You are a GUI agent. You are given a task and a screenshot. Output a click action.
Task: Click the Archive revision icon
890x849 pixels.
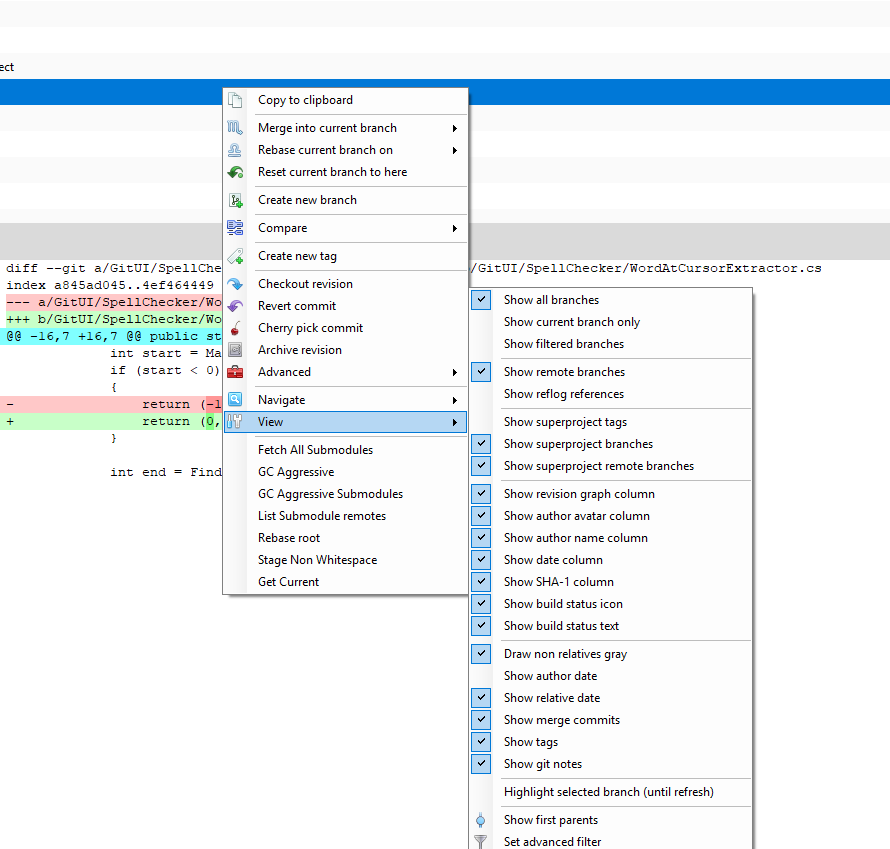point(235,350)
